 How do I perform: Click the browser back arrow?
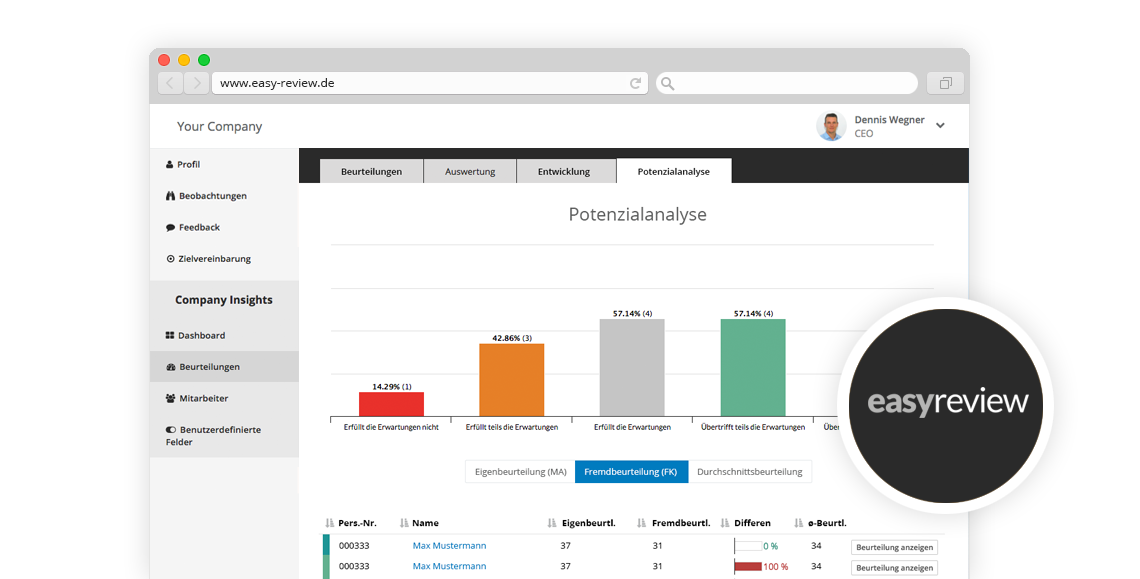170,83
